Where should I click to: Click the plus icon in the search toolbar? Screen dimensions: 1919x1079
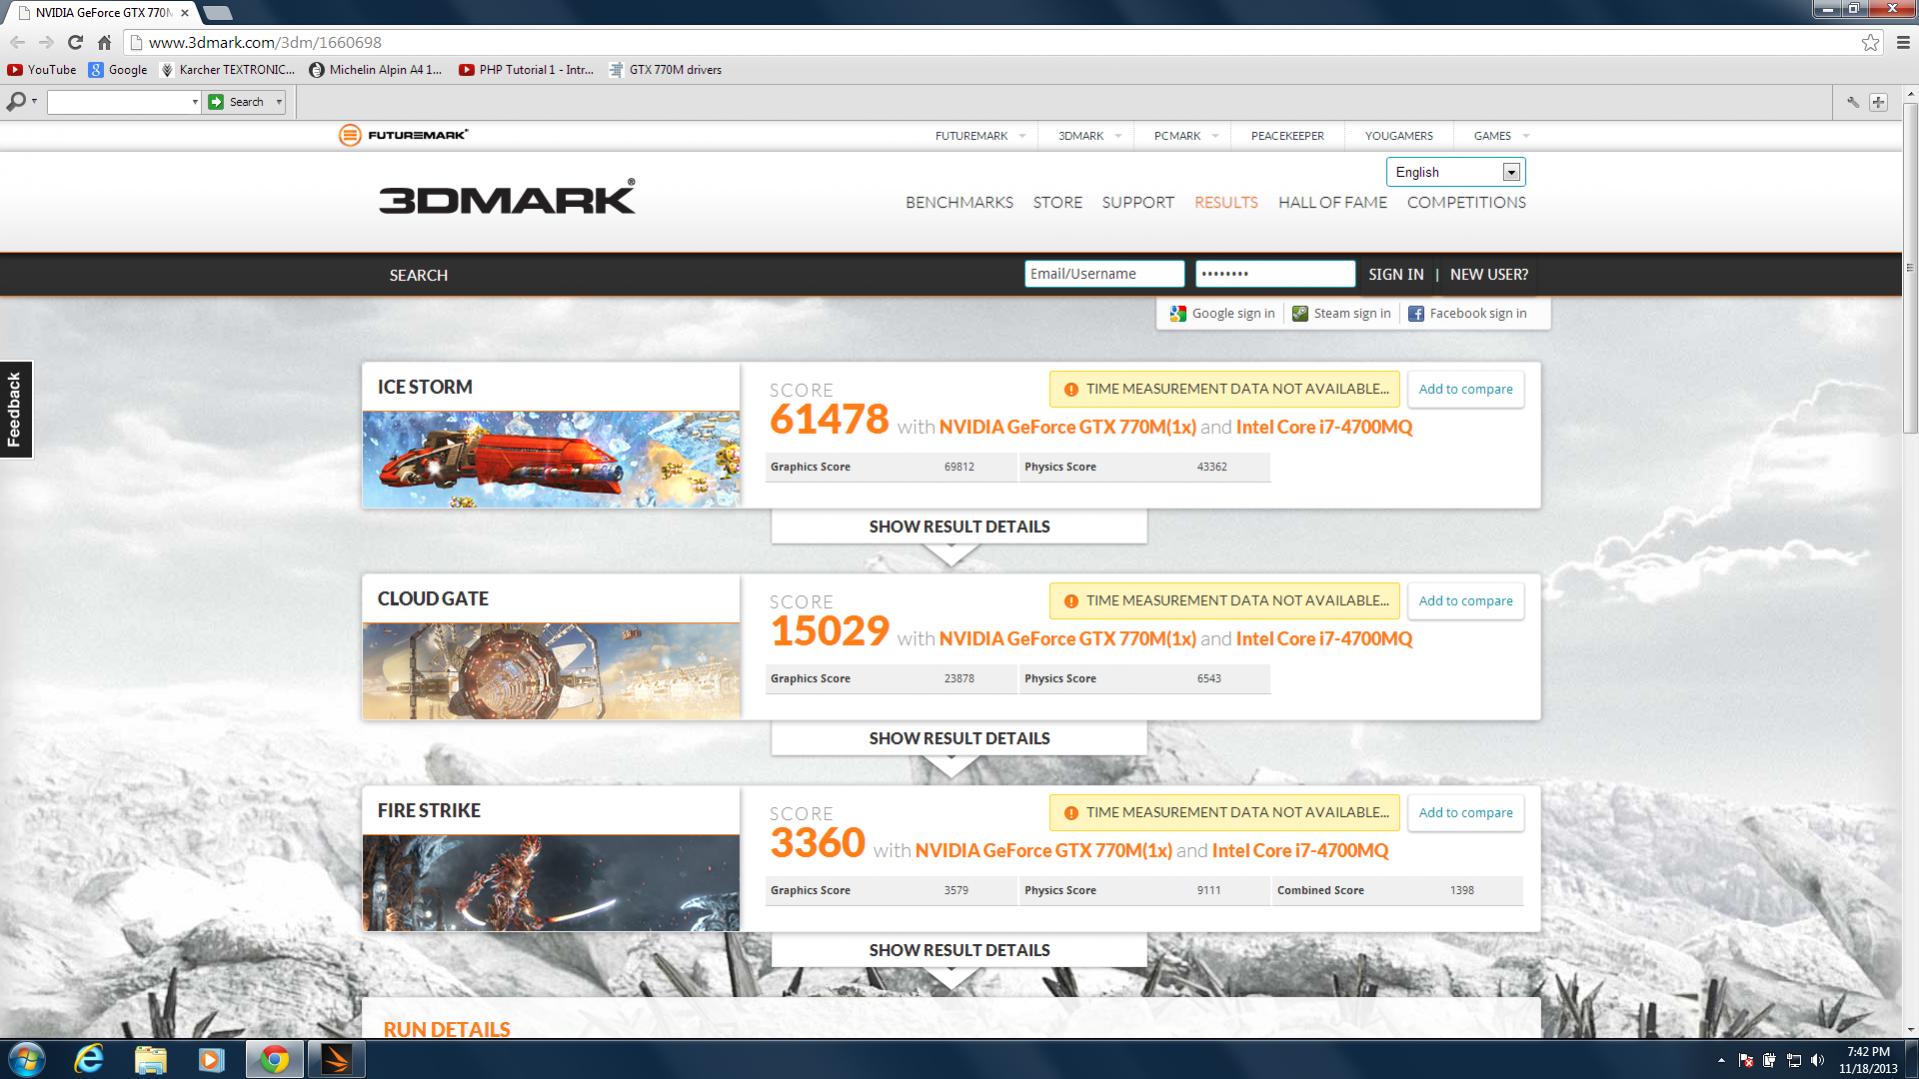tap(1878, 102)
